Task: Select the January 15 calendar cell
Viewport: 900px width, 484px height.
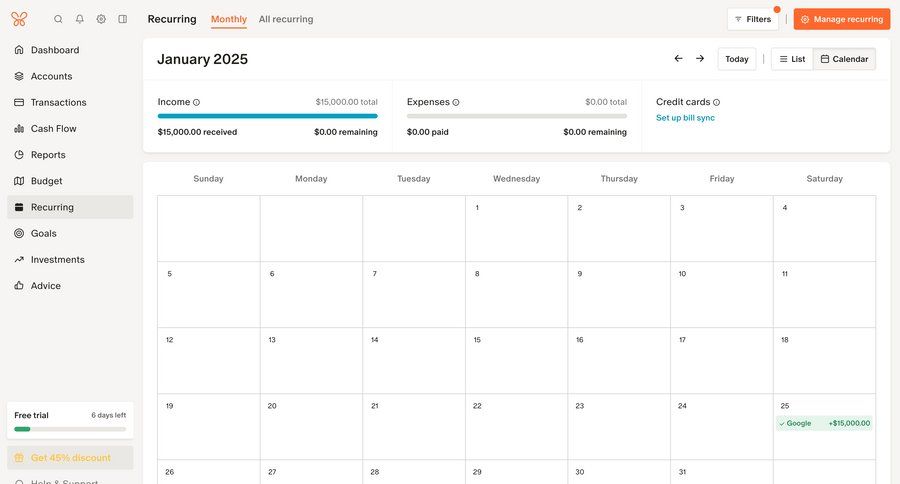Action: tap(517, 361)
